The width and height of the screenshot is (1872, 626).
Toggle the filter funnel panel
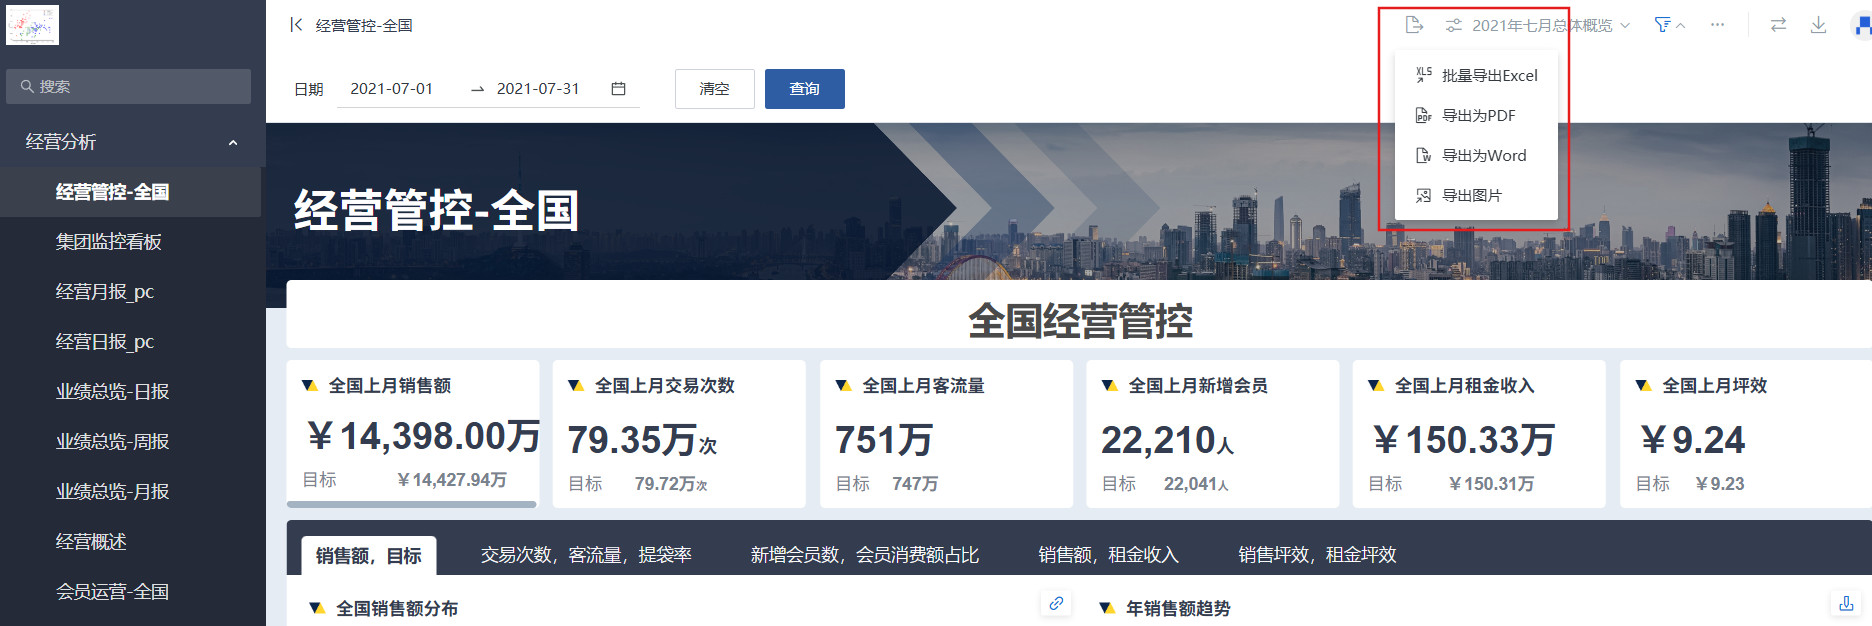point(1668,25)
